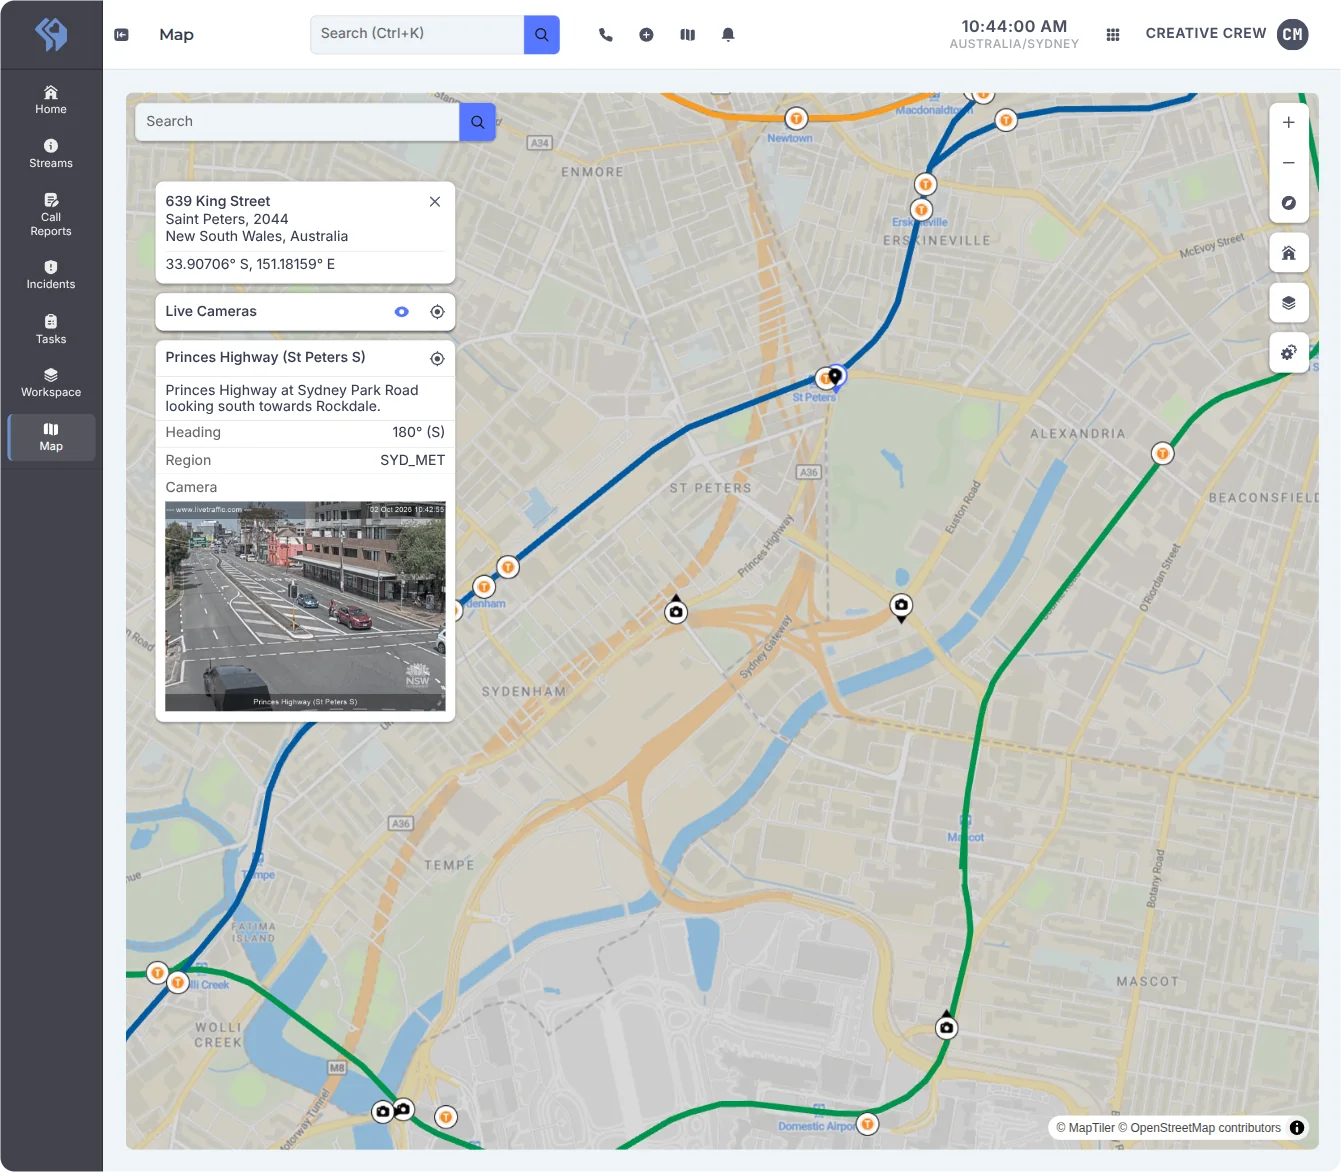The height and width of the screenshot is (1172, 1341).
Task: Select the train station marker at Newtown
Action: (796, 119)
